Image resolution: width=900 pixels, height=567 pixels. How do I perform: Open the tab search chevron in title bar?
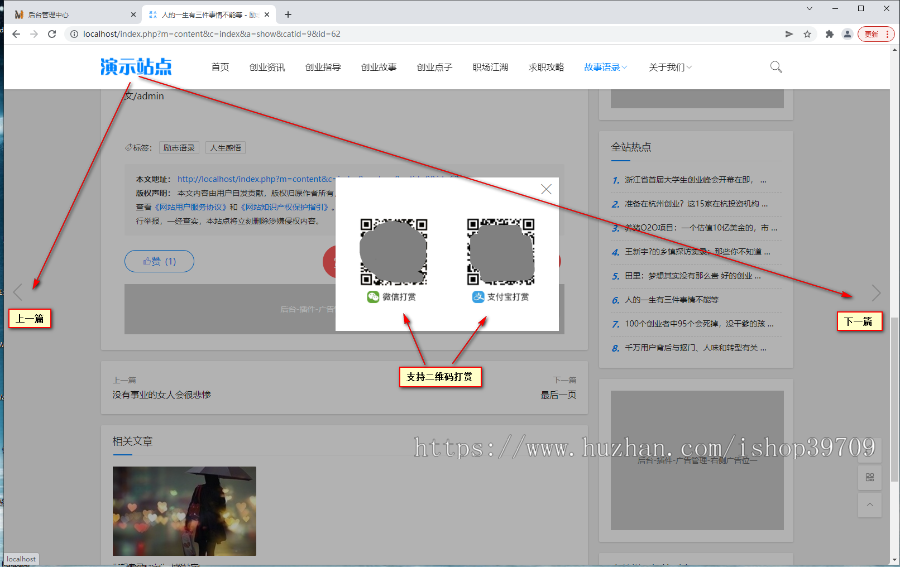point(809,8)
